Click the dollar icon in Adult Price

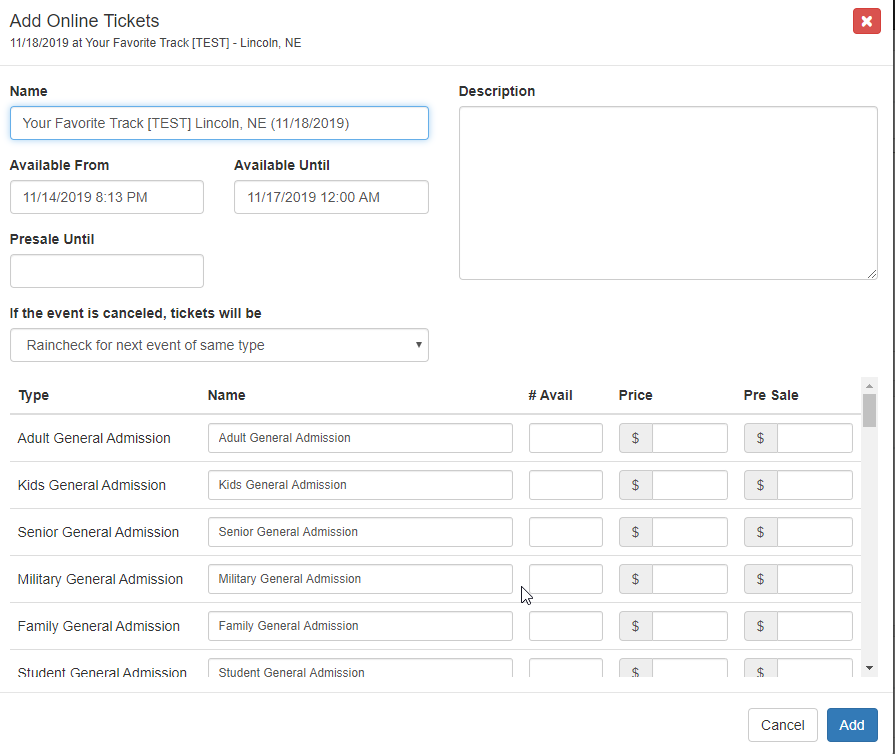(636, 438)
